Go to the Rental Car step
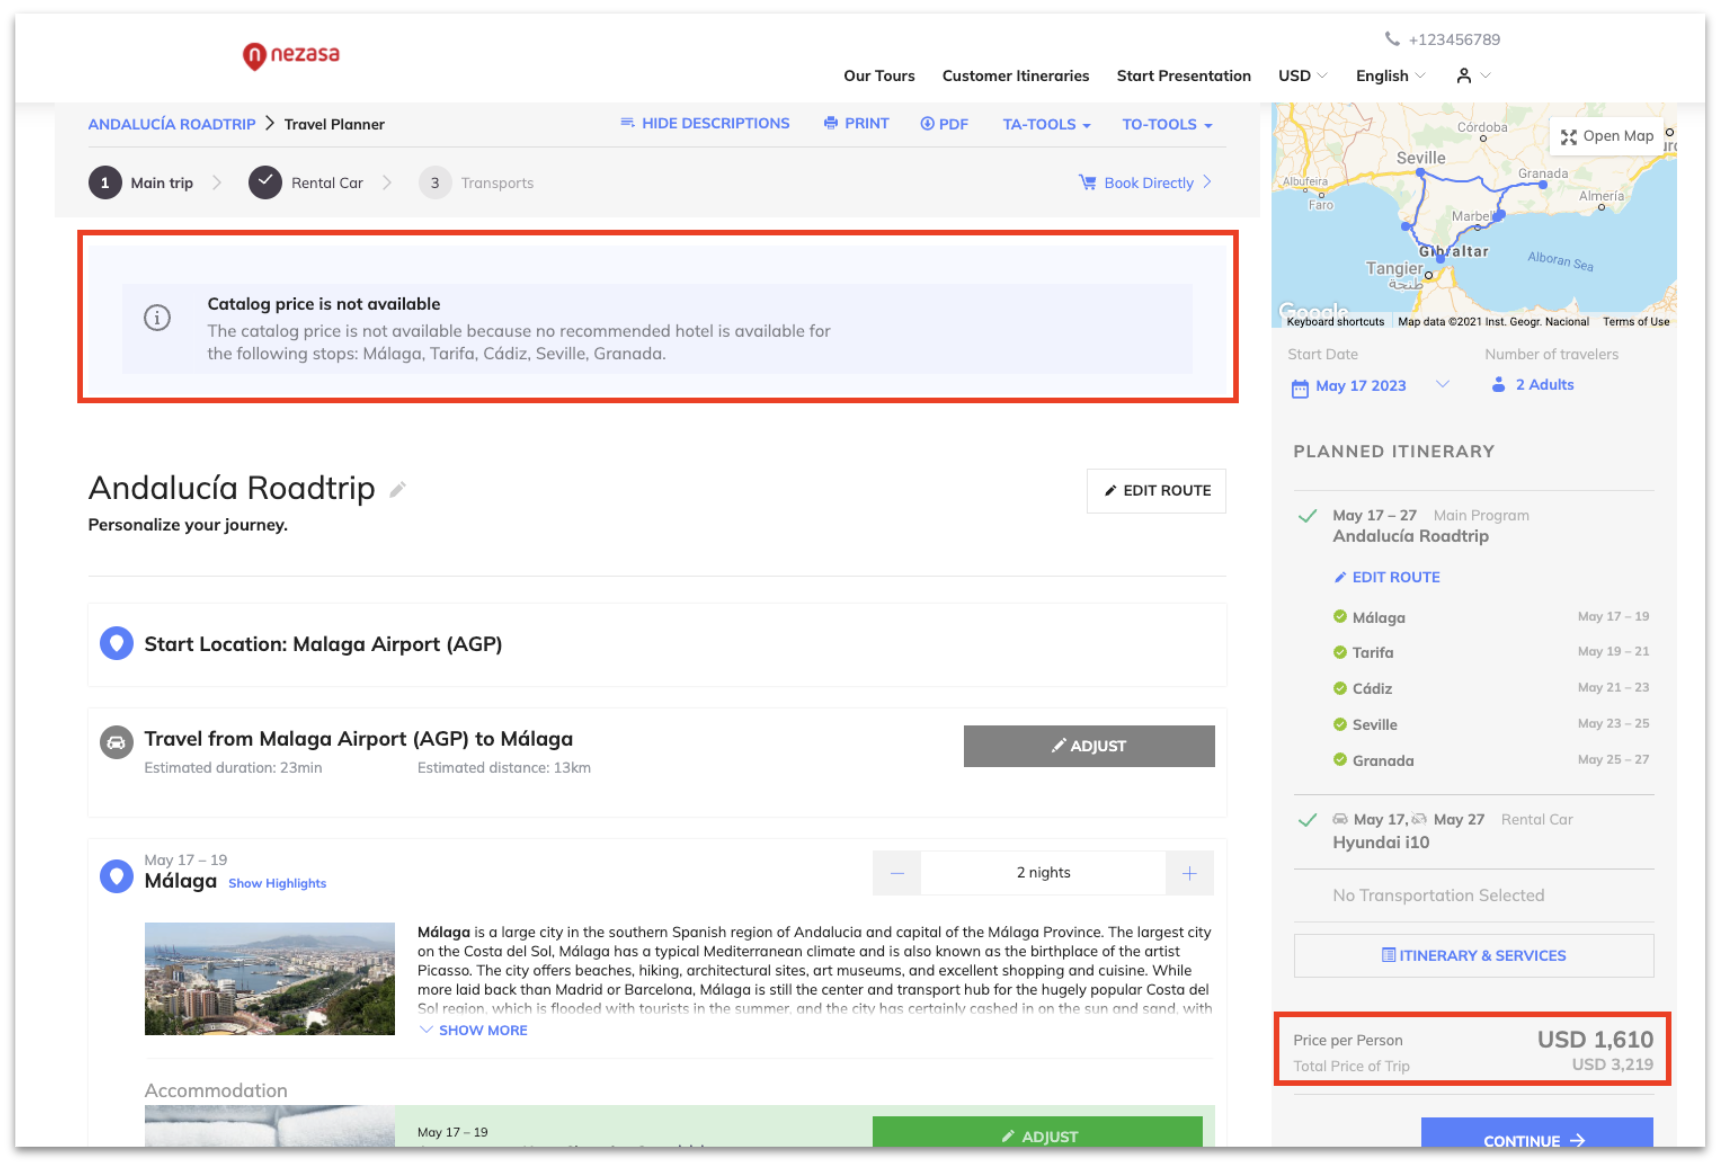 pyautogui.click(x=306, y=183)
